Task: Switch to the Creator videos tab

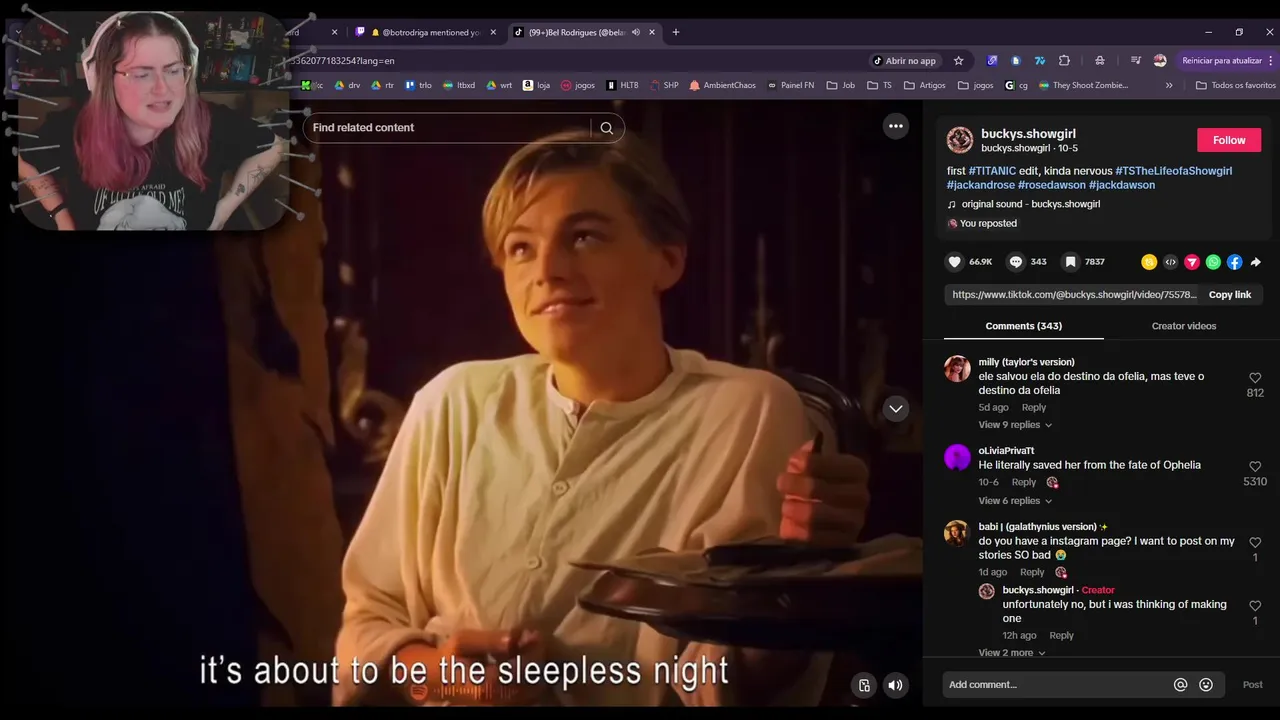Action: click(x=1184, y=326)
